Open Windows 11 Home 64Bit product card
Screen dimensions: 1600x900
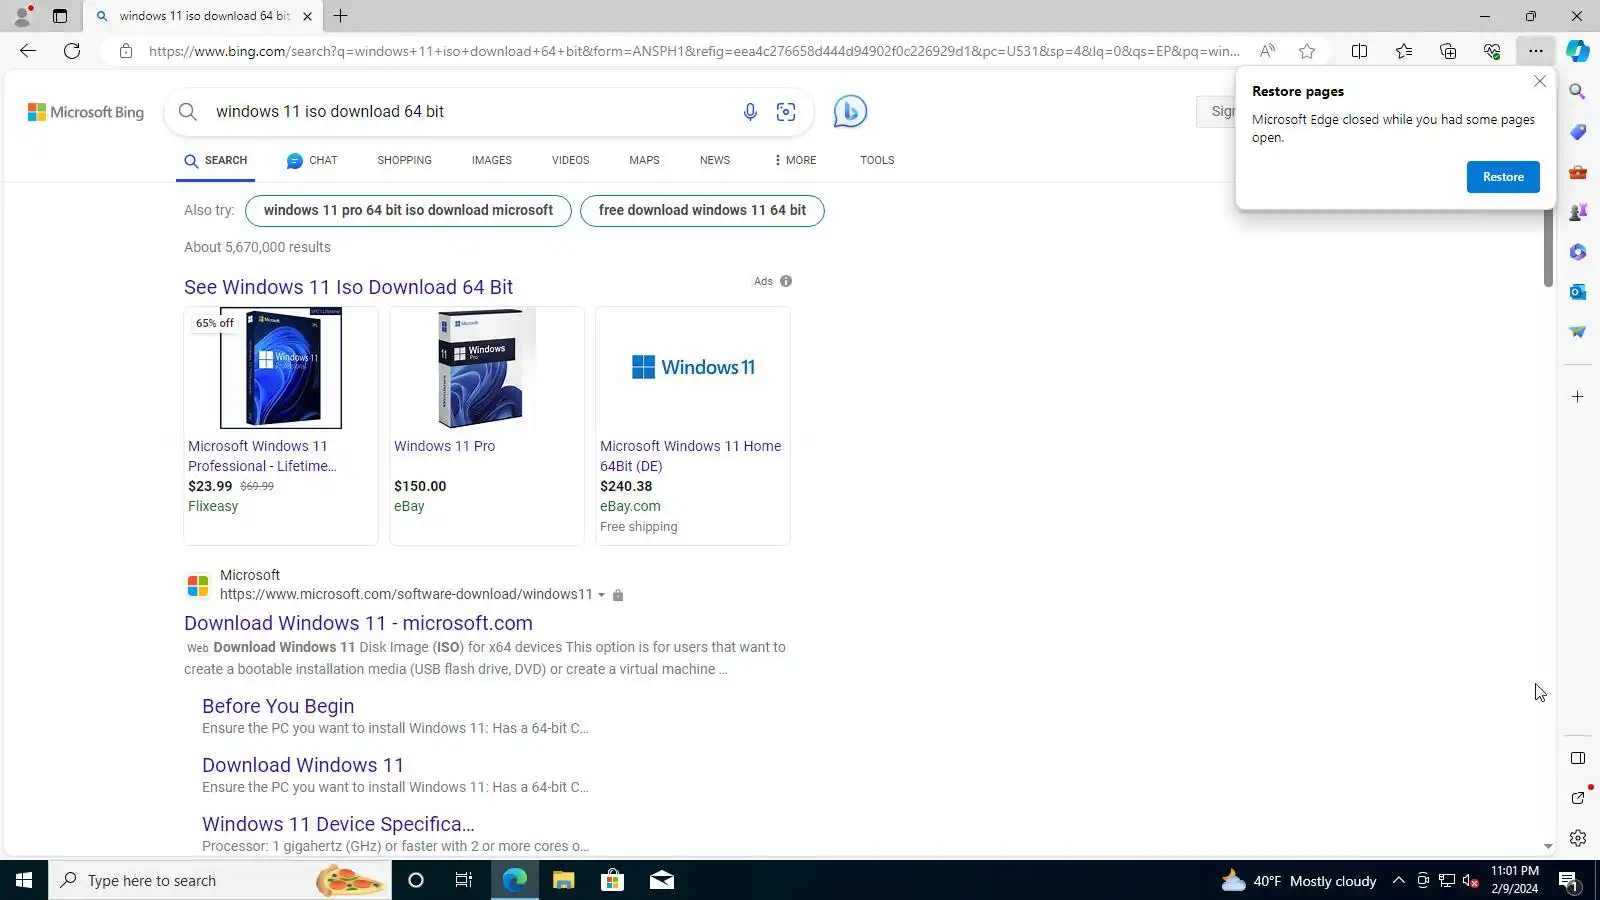pyautogui.click(x=693, y=426)
